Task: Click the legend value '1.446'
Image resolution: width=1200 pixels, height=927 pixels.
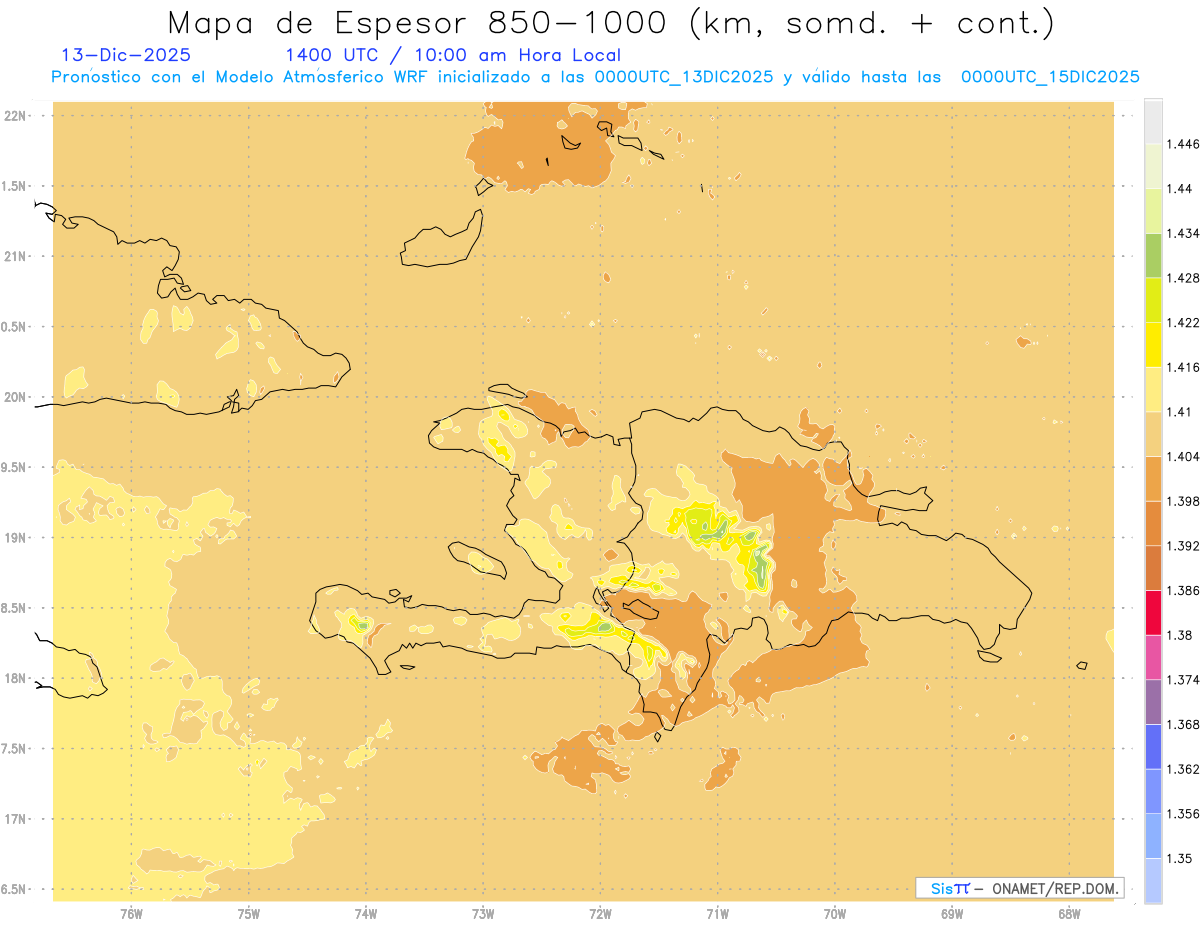Action: [x=1183, y=144]
